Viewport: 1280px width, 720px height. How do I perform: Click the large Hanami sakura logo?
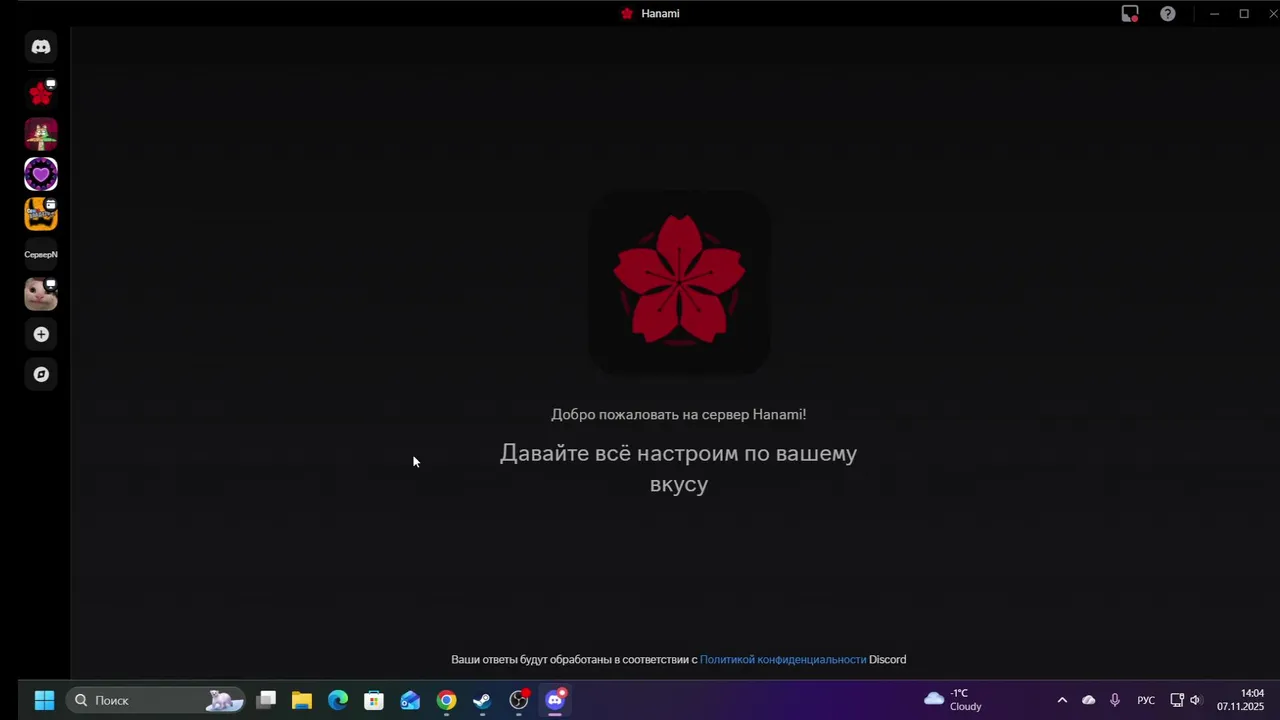pos(679,282)
